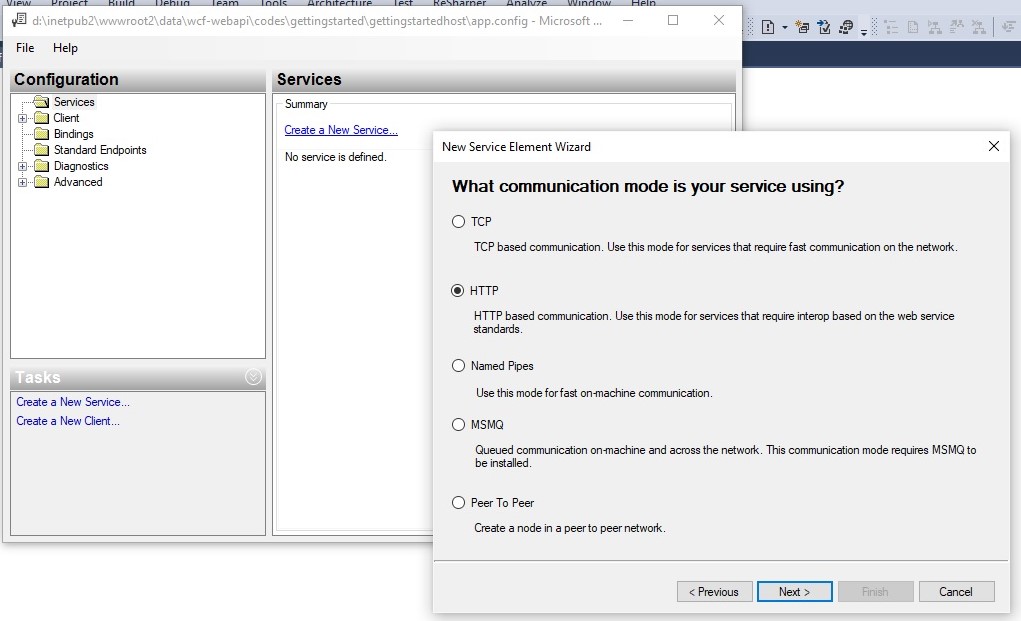Expand the Client tree node
This screenshot has width=1021, height=621.
pos(21,118)
